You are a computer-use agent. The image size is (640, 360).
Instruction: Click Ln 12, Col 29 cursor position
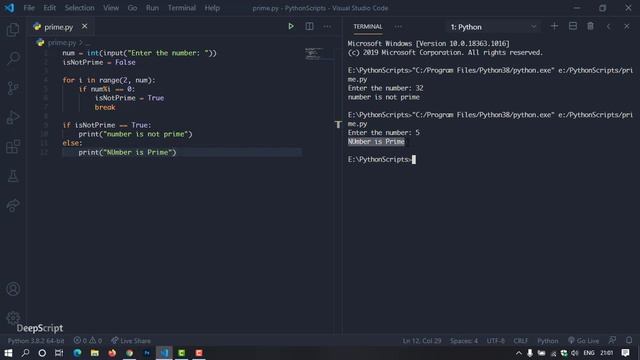click(422, 340)
